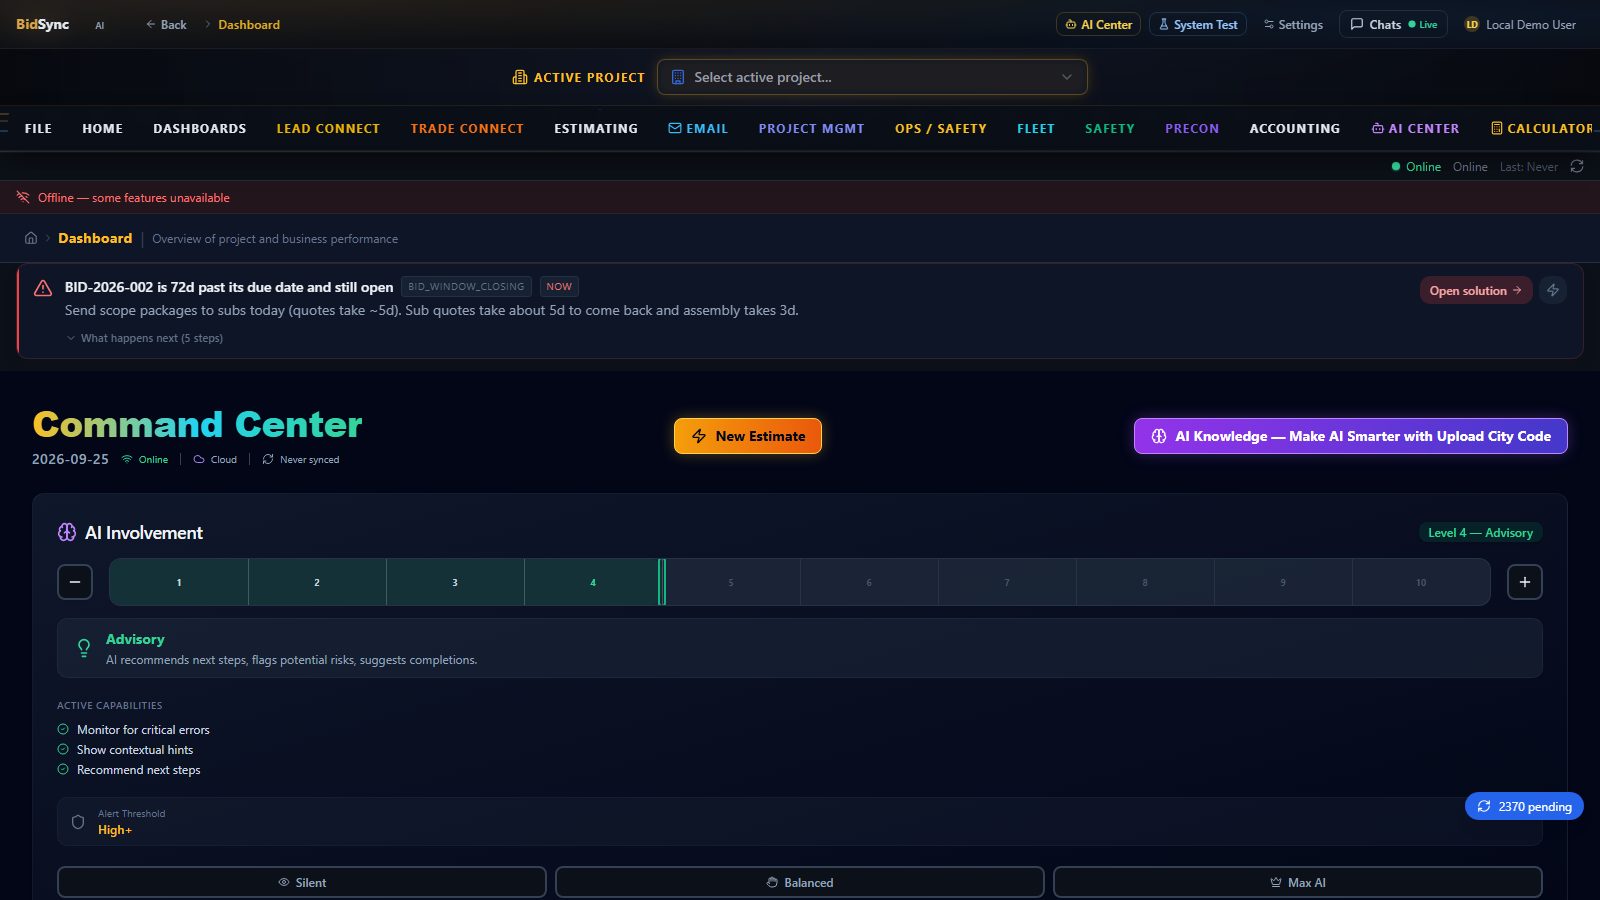Click the Level 4 — Advisory badge
This screenshot has width=1600, height=900.
tap(1481, 532)
